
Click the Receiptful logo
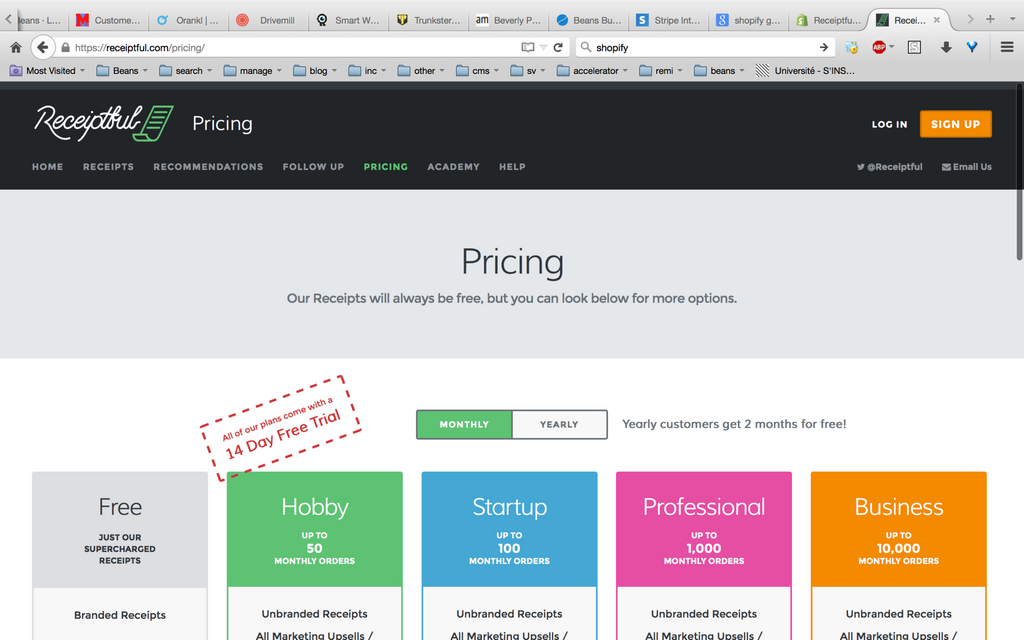(x=104, y=123)
